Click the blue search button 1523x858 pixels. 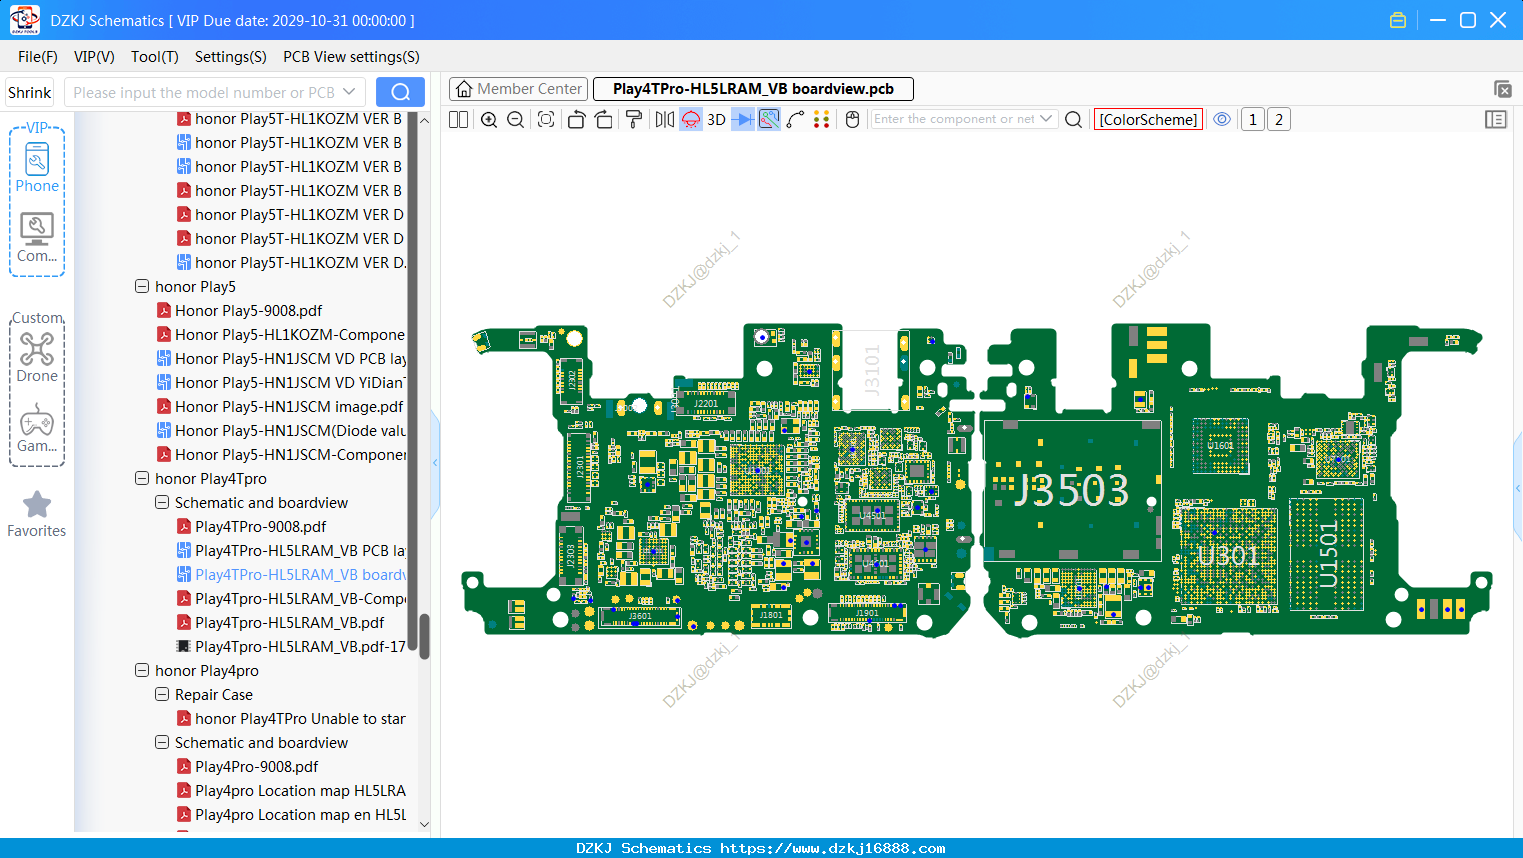[x=400, y=92]
